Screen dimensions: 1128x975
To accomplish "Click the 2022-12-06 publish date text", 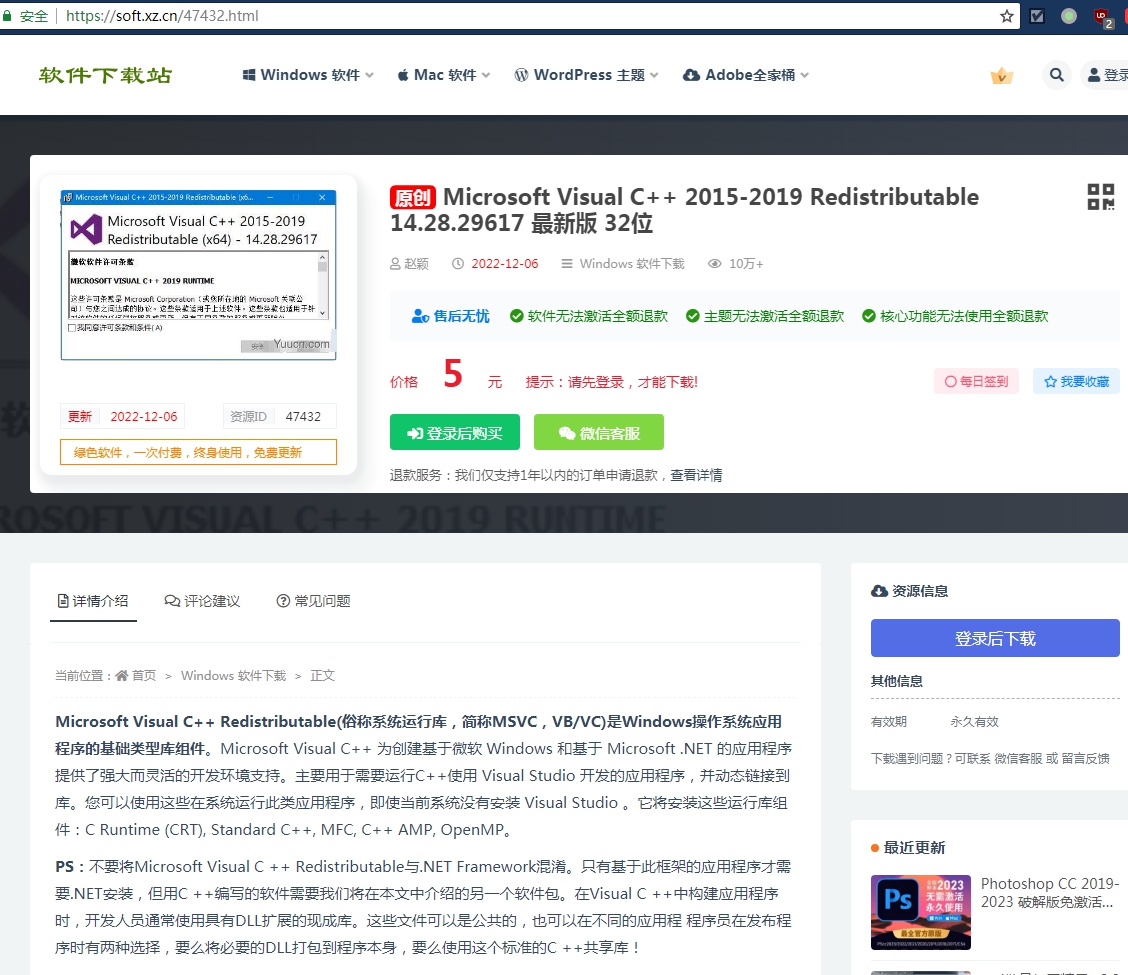I will click(505, 264).
